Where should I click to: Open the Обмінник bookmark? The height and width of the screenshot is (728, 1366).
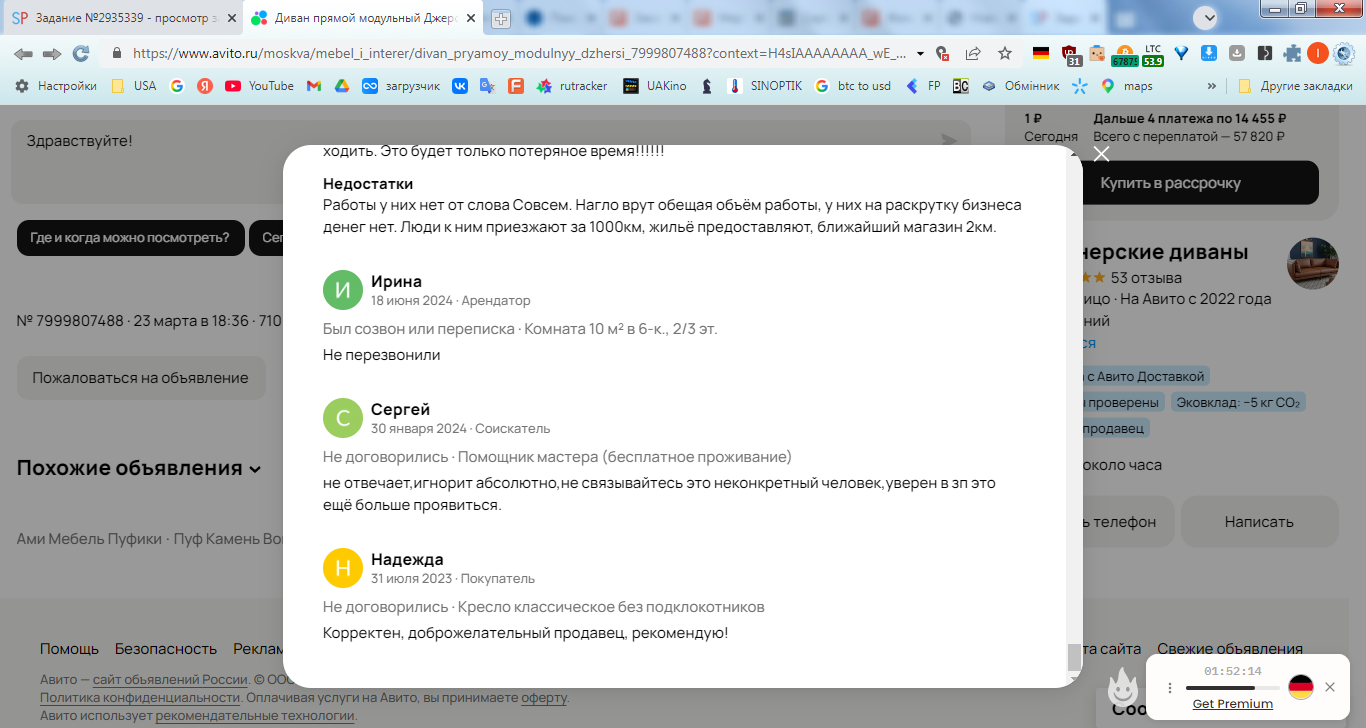(1020, 86)
